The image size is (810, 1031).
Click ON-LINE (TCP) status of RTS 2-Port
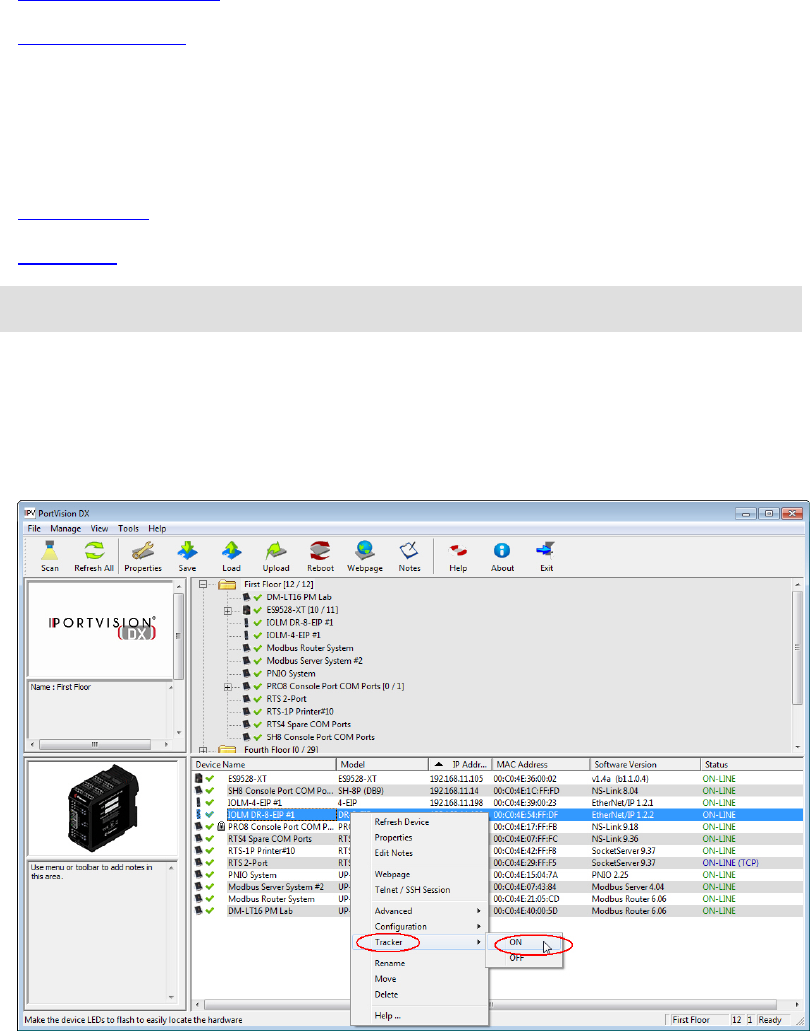730,863
